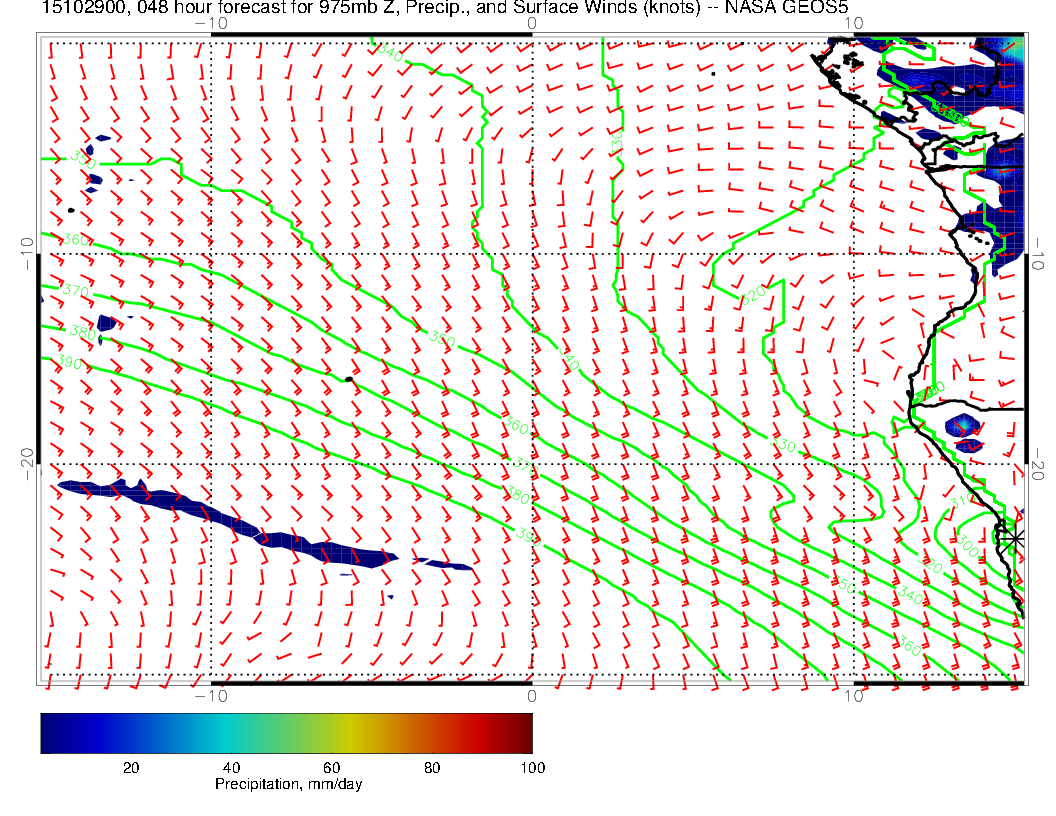Click the "Precipitation, mm/day" colorbar caption
The height and width of the screenshot is (816, 1056).
[288, 785]
